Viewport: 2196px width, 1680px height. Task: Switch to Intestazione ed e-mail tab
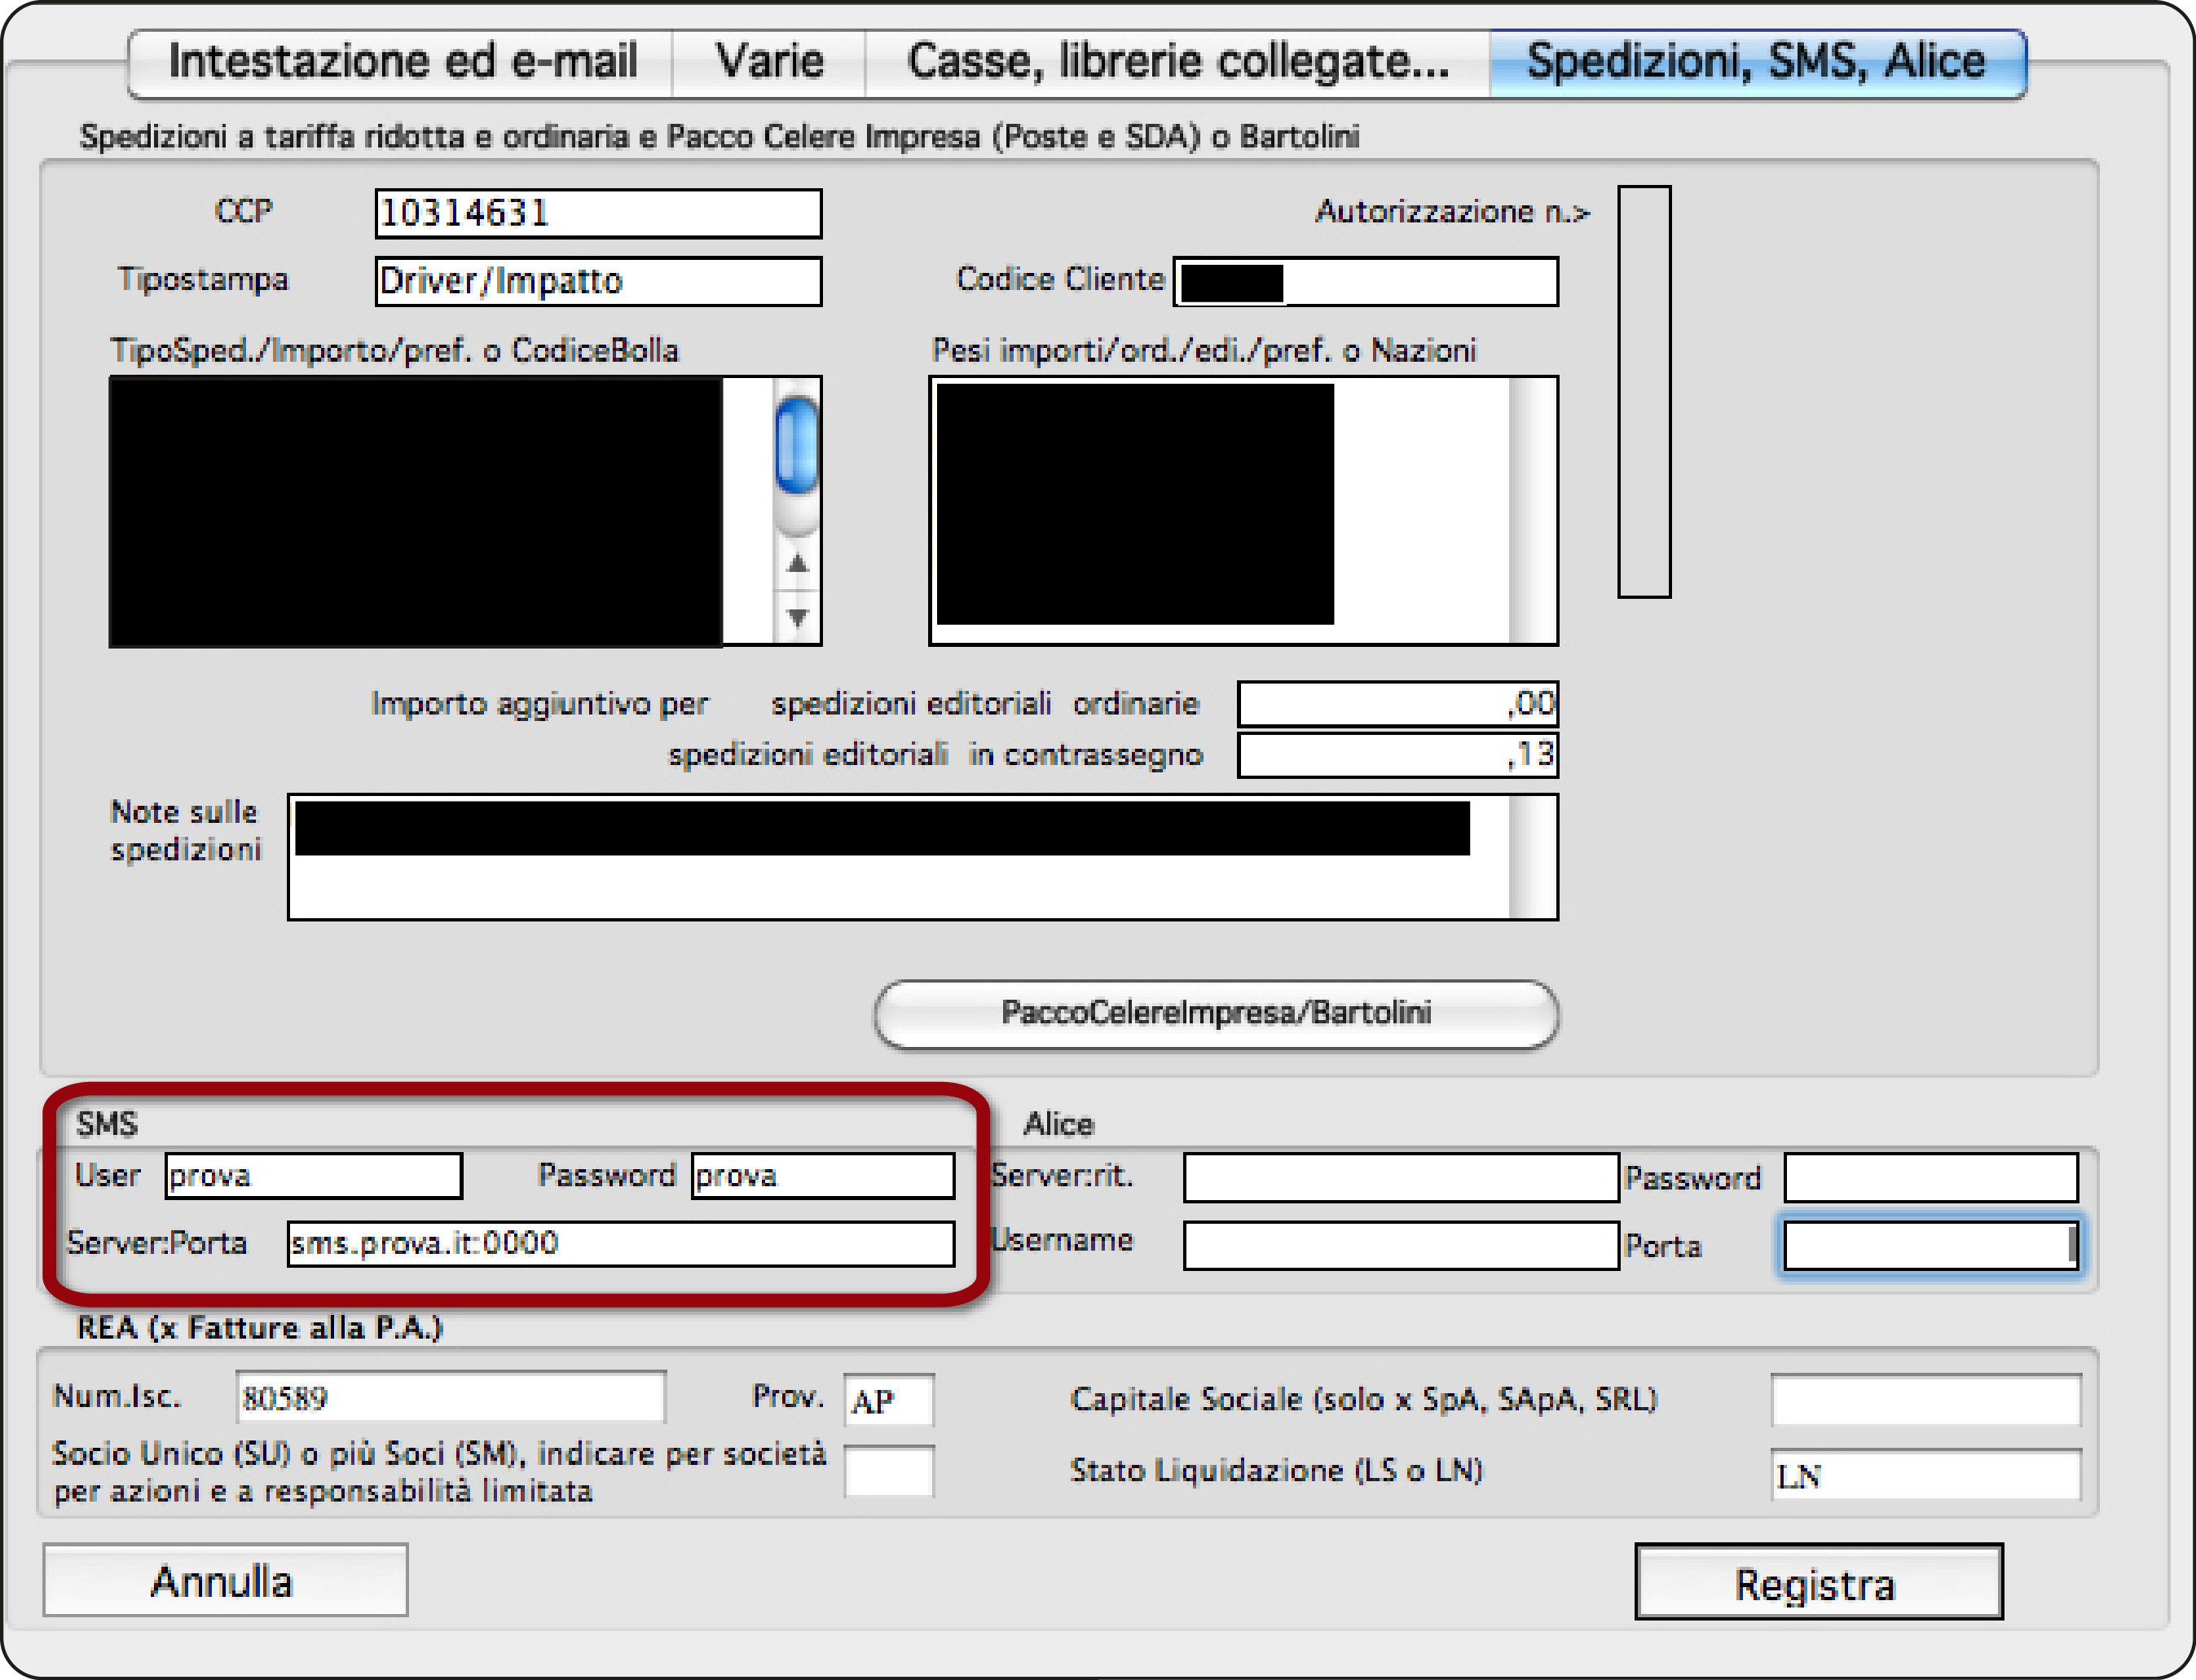coord(400,63)
